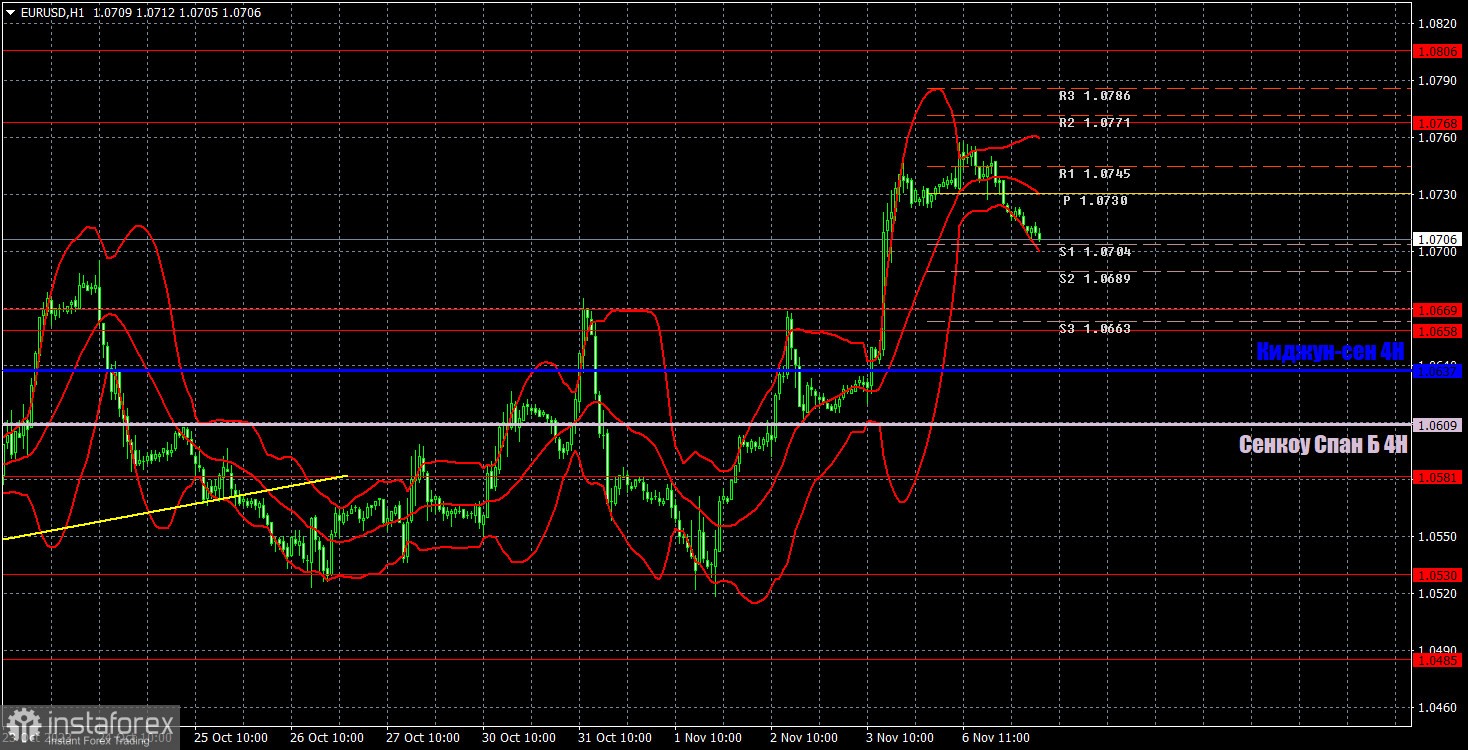Viewport: 1468px width, 750px height.
Task: Click the 1.0669 red level label
Action: (1438, 311)
